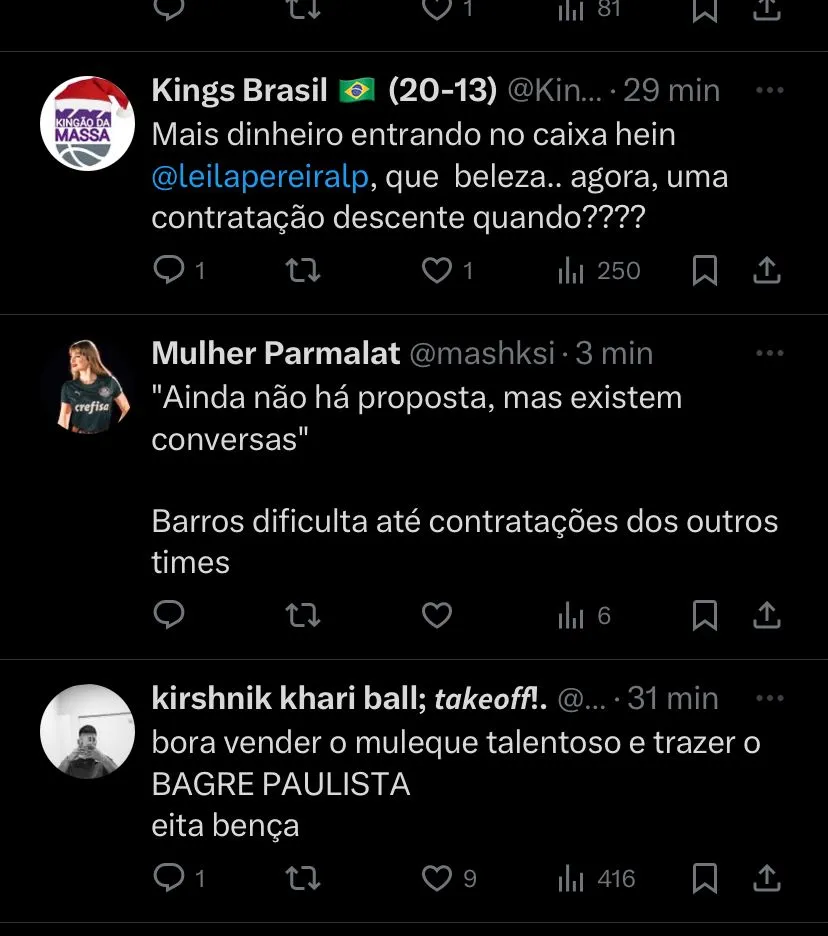Image resolution: width=828 pixels, height=936 pixels.
Task: Open Kings Brasil's avatar with Santa hat
Action: (87, 123)
